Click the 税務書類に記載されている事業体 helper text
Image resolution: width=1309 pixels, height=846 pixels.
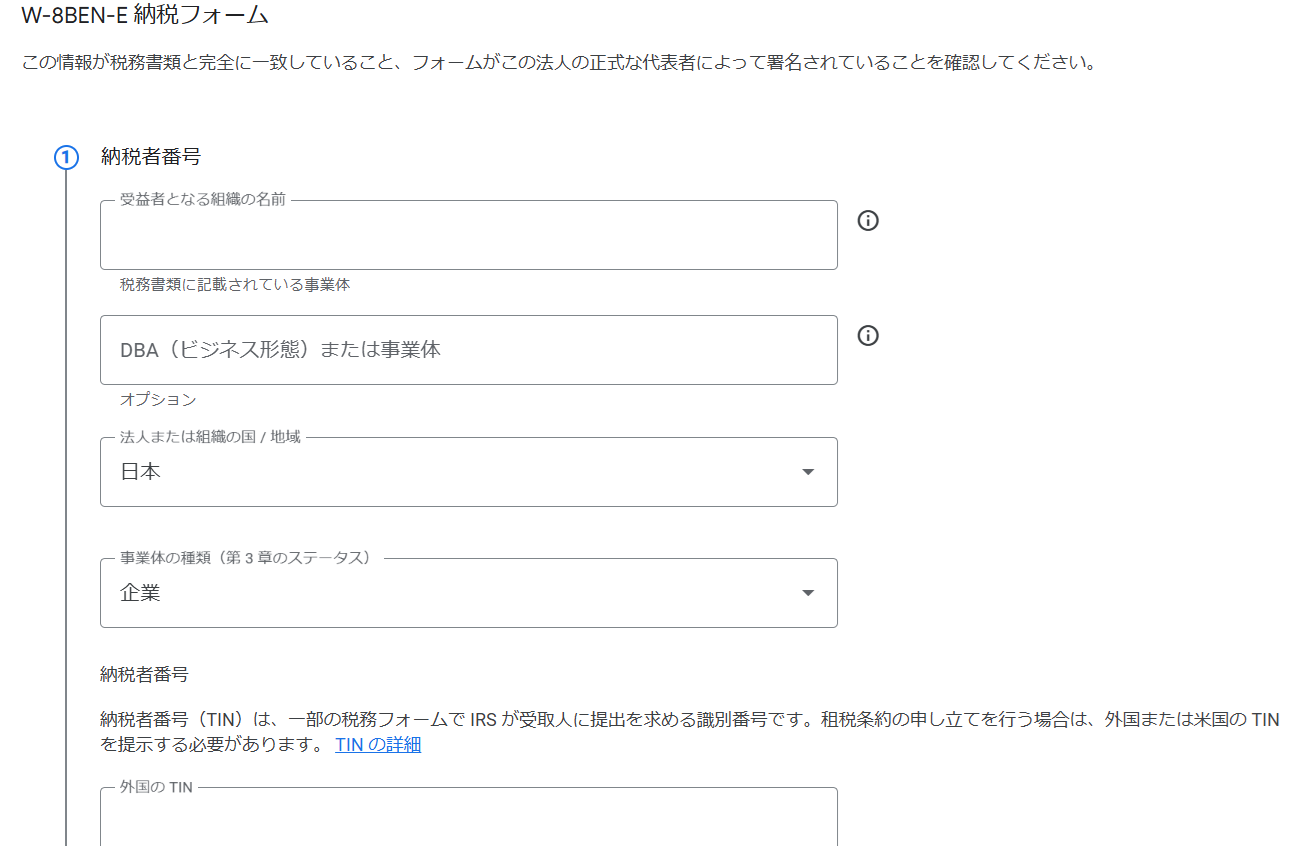[235, 285]
